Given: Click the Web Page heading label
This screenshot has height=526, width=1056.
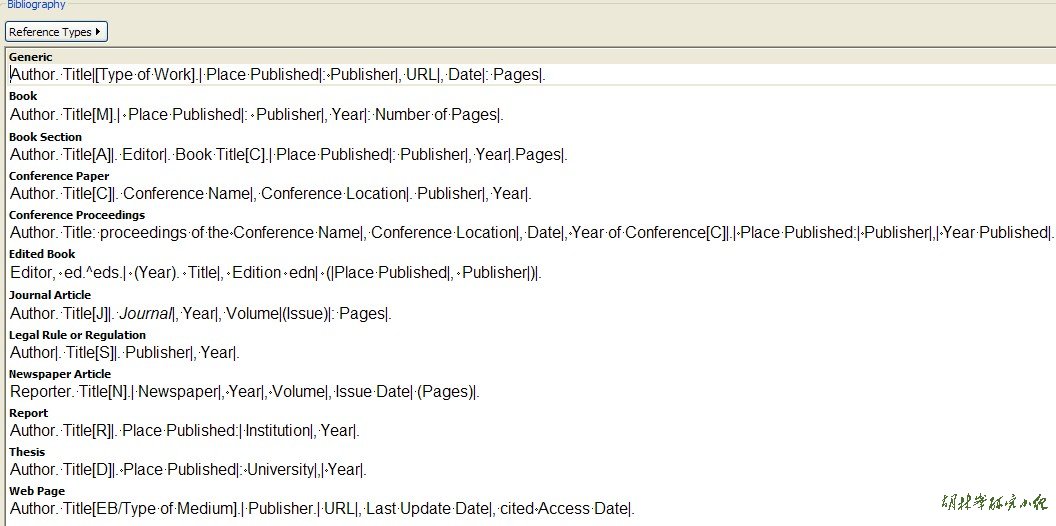Looking at the screenshot, I should point(37,491).
